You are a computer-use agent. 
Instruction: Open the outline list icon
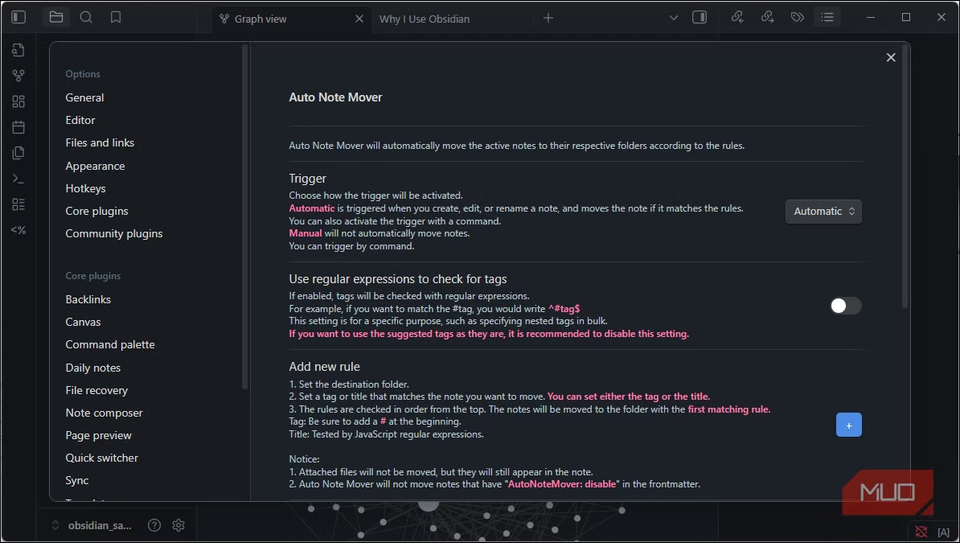coord(827,17)
